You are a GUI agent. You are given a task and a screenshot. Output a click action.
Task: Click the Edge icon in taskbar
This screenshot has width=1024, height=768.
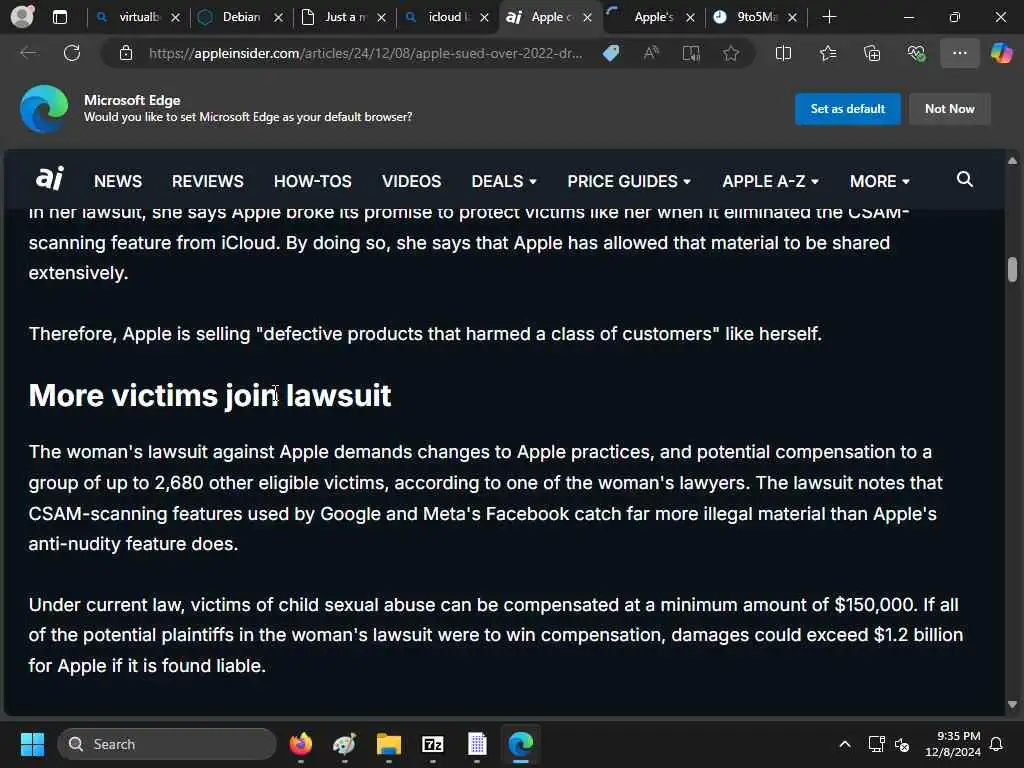[x=520, y=744]
